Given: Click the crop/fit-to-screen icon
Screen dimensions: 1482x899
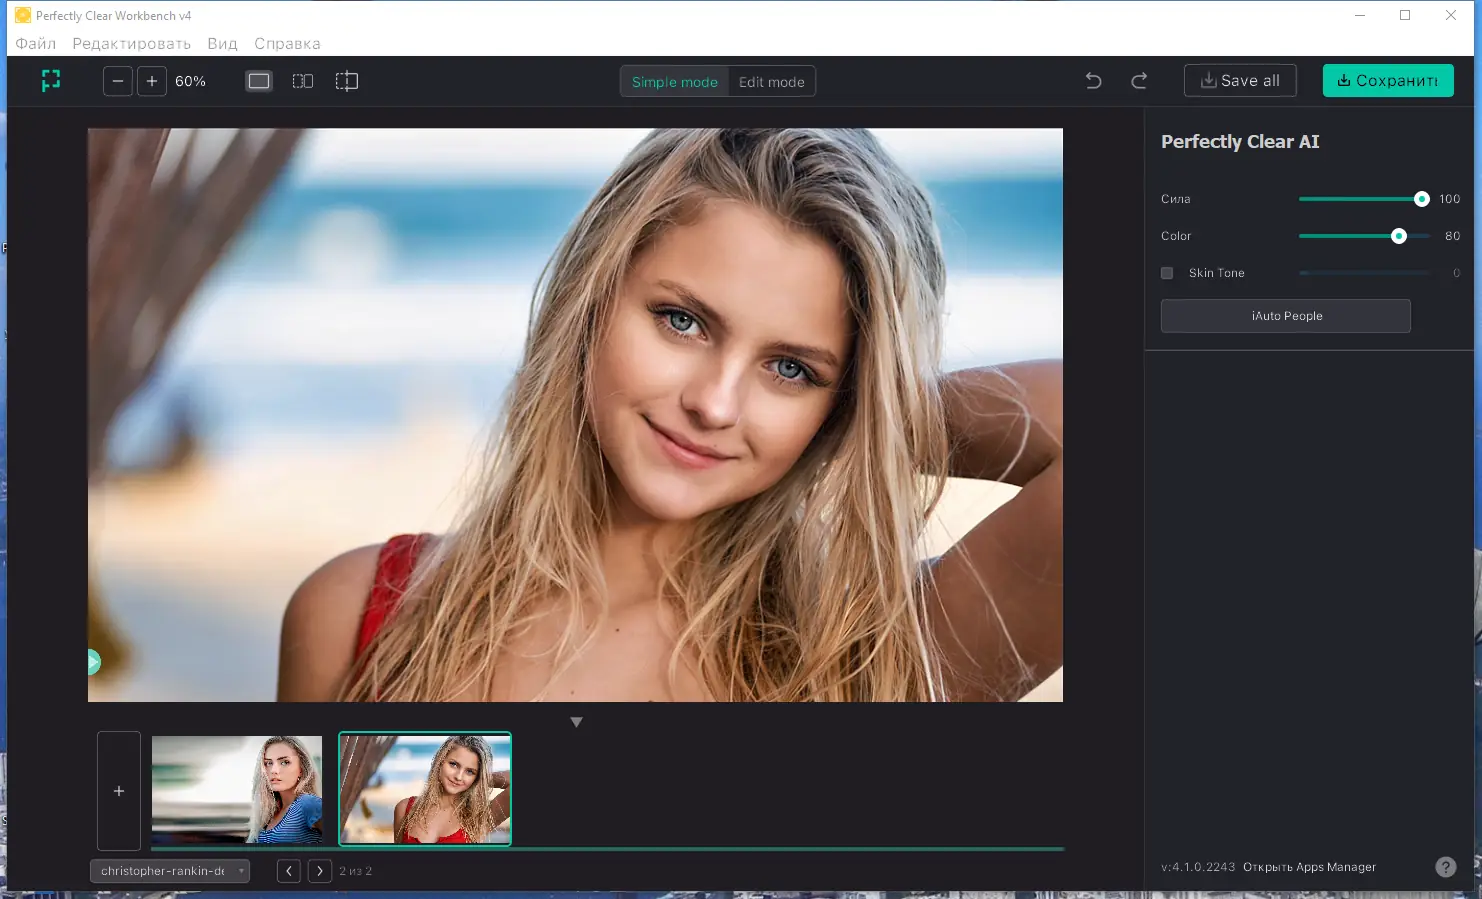Looking at the screenshot, I should [51, 81].
